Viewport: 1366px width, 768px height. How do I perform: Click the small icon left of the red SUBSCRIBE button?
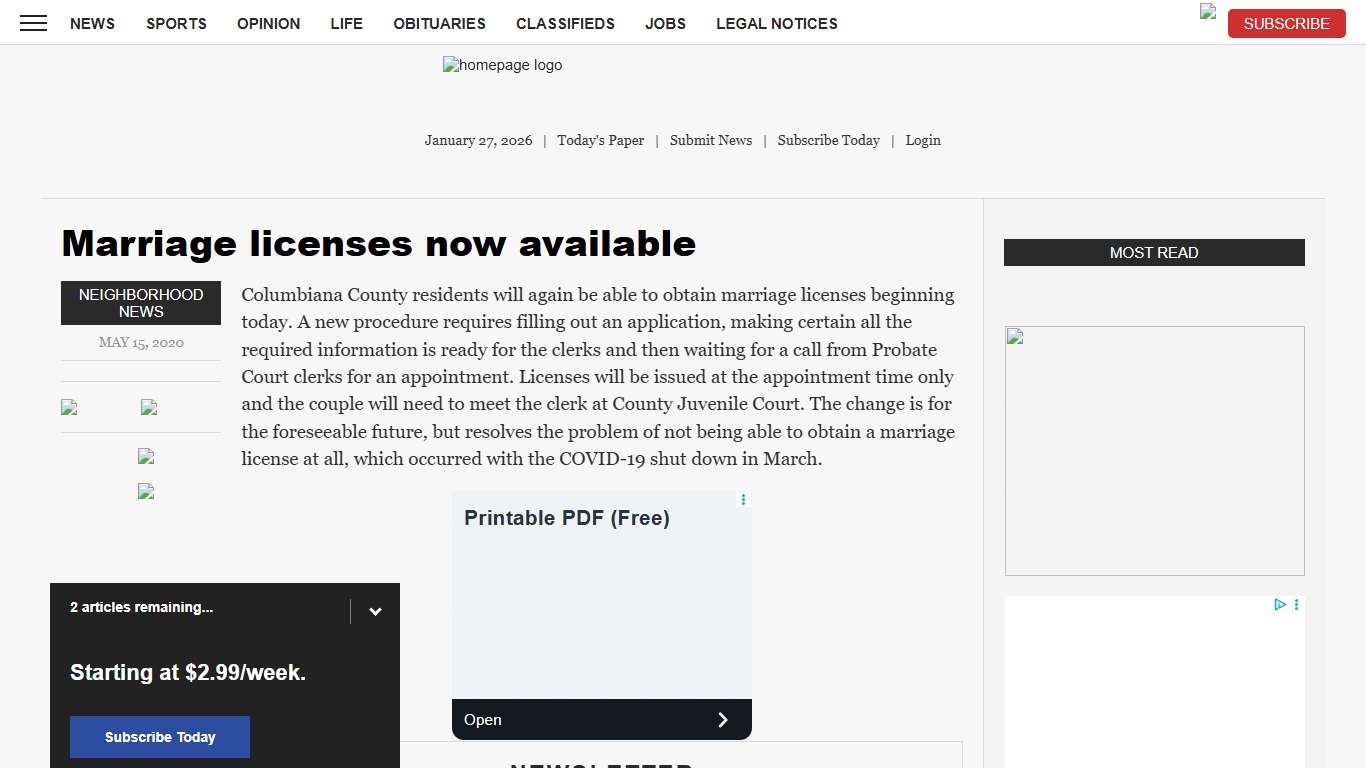point(1208,12)
